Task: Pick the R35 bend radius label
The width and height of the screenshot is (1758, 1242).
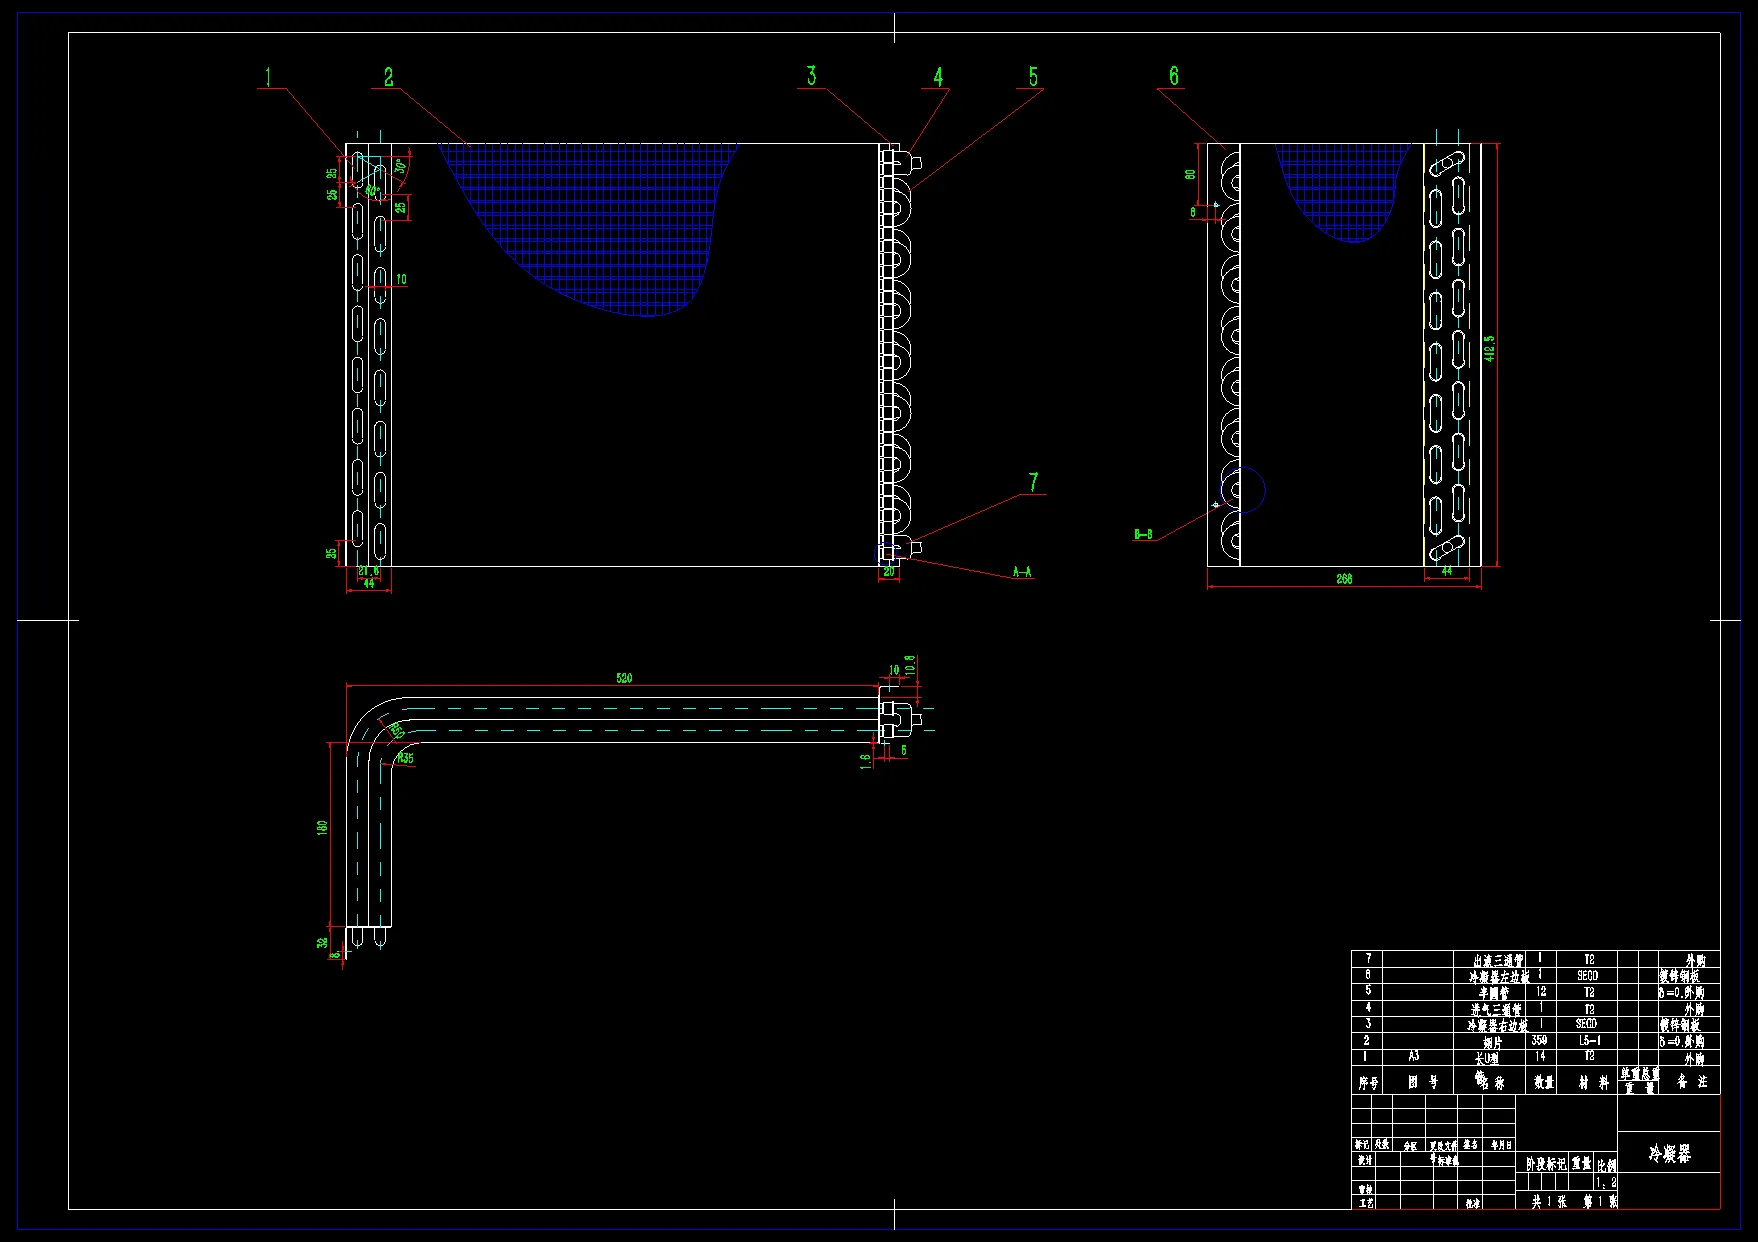Action: tap(405, 759)
